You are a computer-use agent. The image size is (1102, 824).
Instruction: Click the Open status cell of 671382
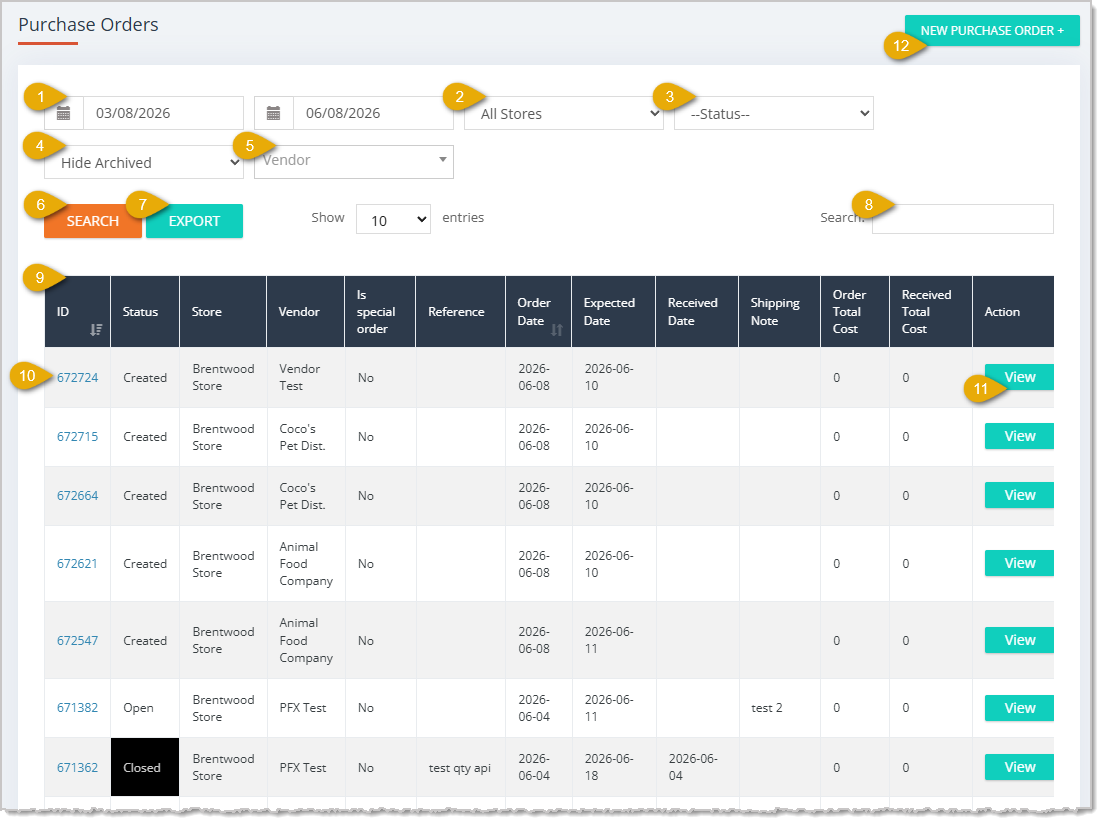click(x=145, y=708)
